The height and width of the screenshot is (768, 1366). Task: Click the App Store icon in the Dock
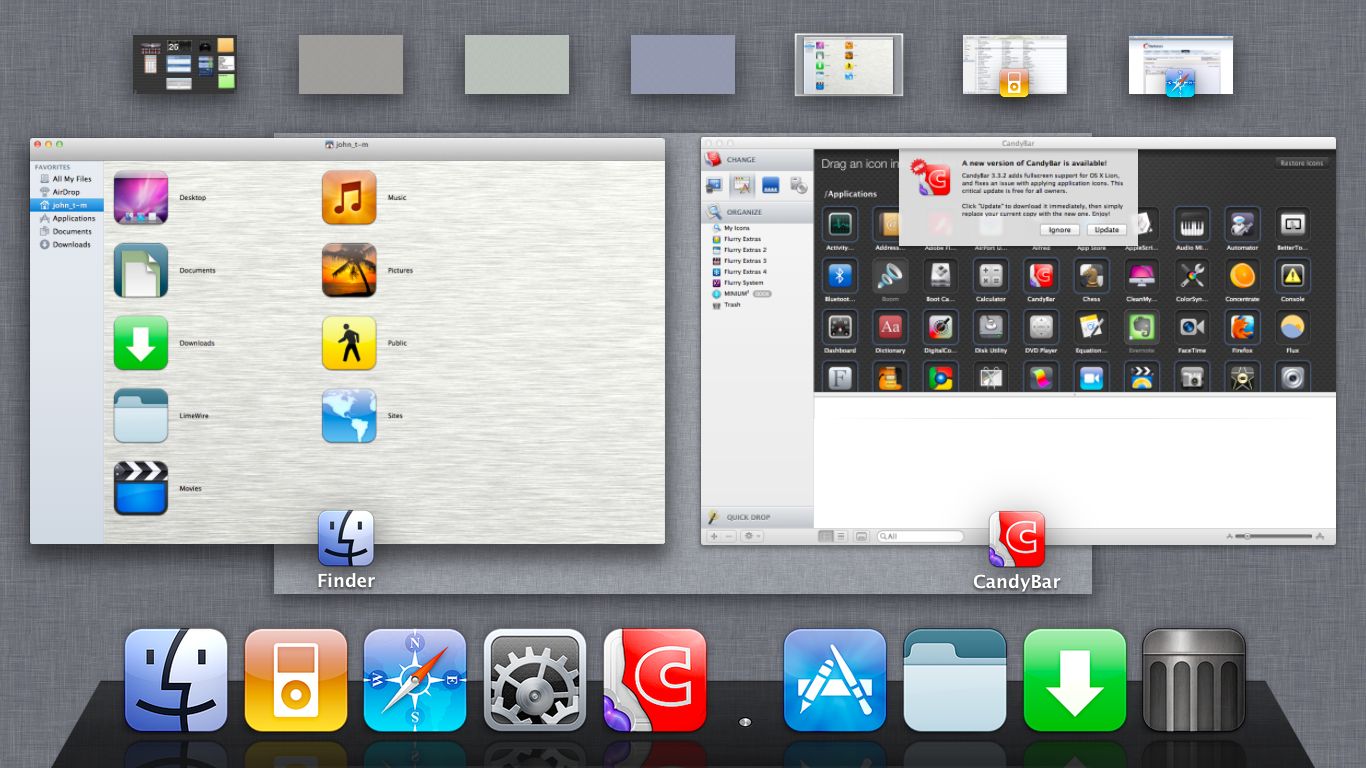(835, 680)
